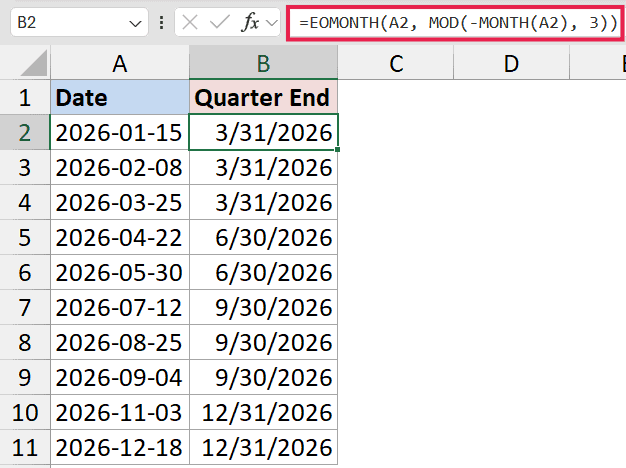
Task: Select cell with date 2026-03-25
Action: [120, 202]
